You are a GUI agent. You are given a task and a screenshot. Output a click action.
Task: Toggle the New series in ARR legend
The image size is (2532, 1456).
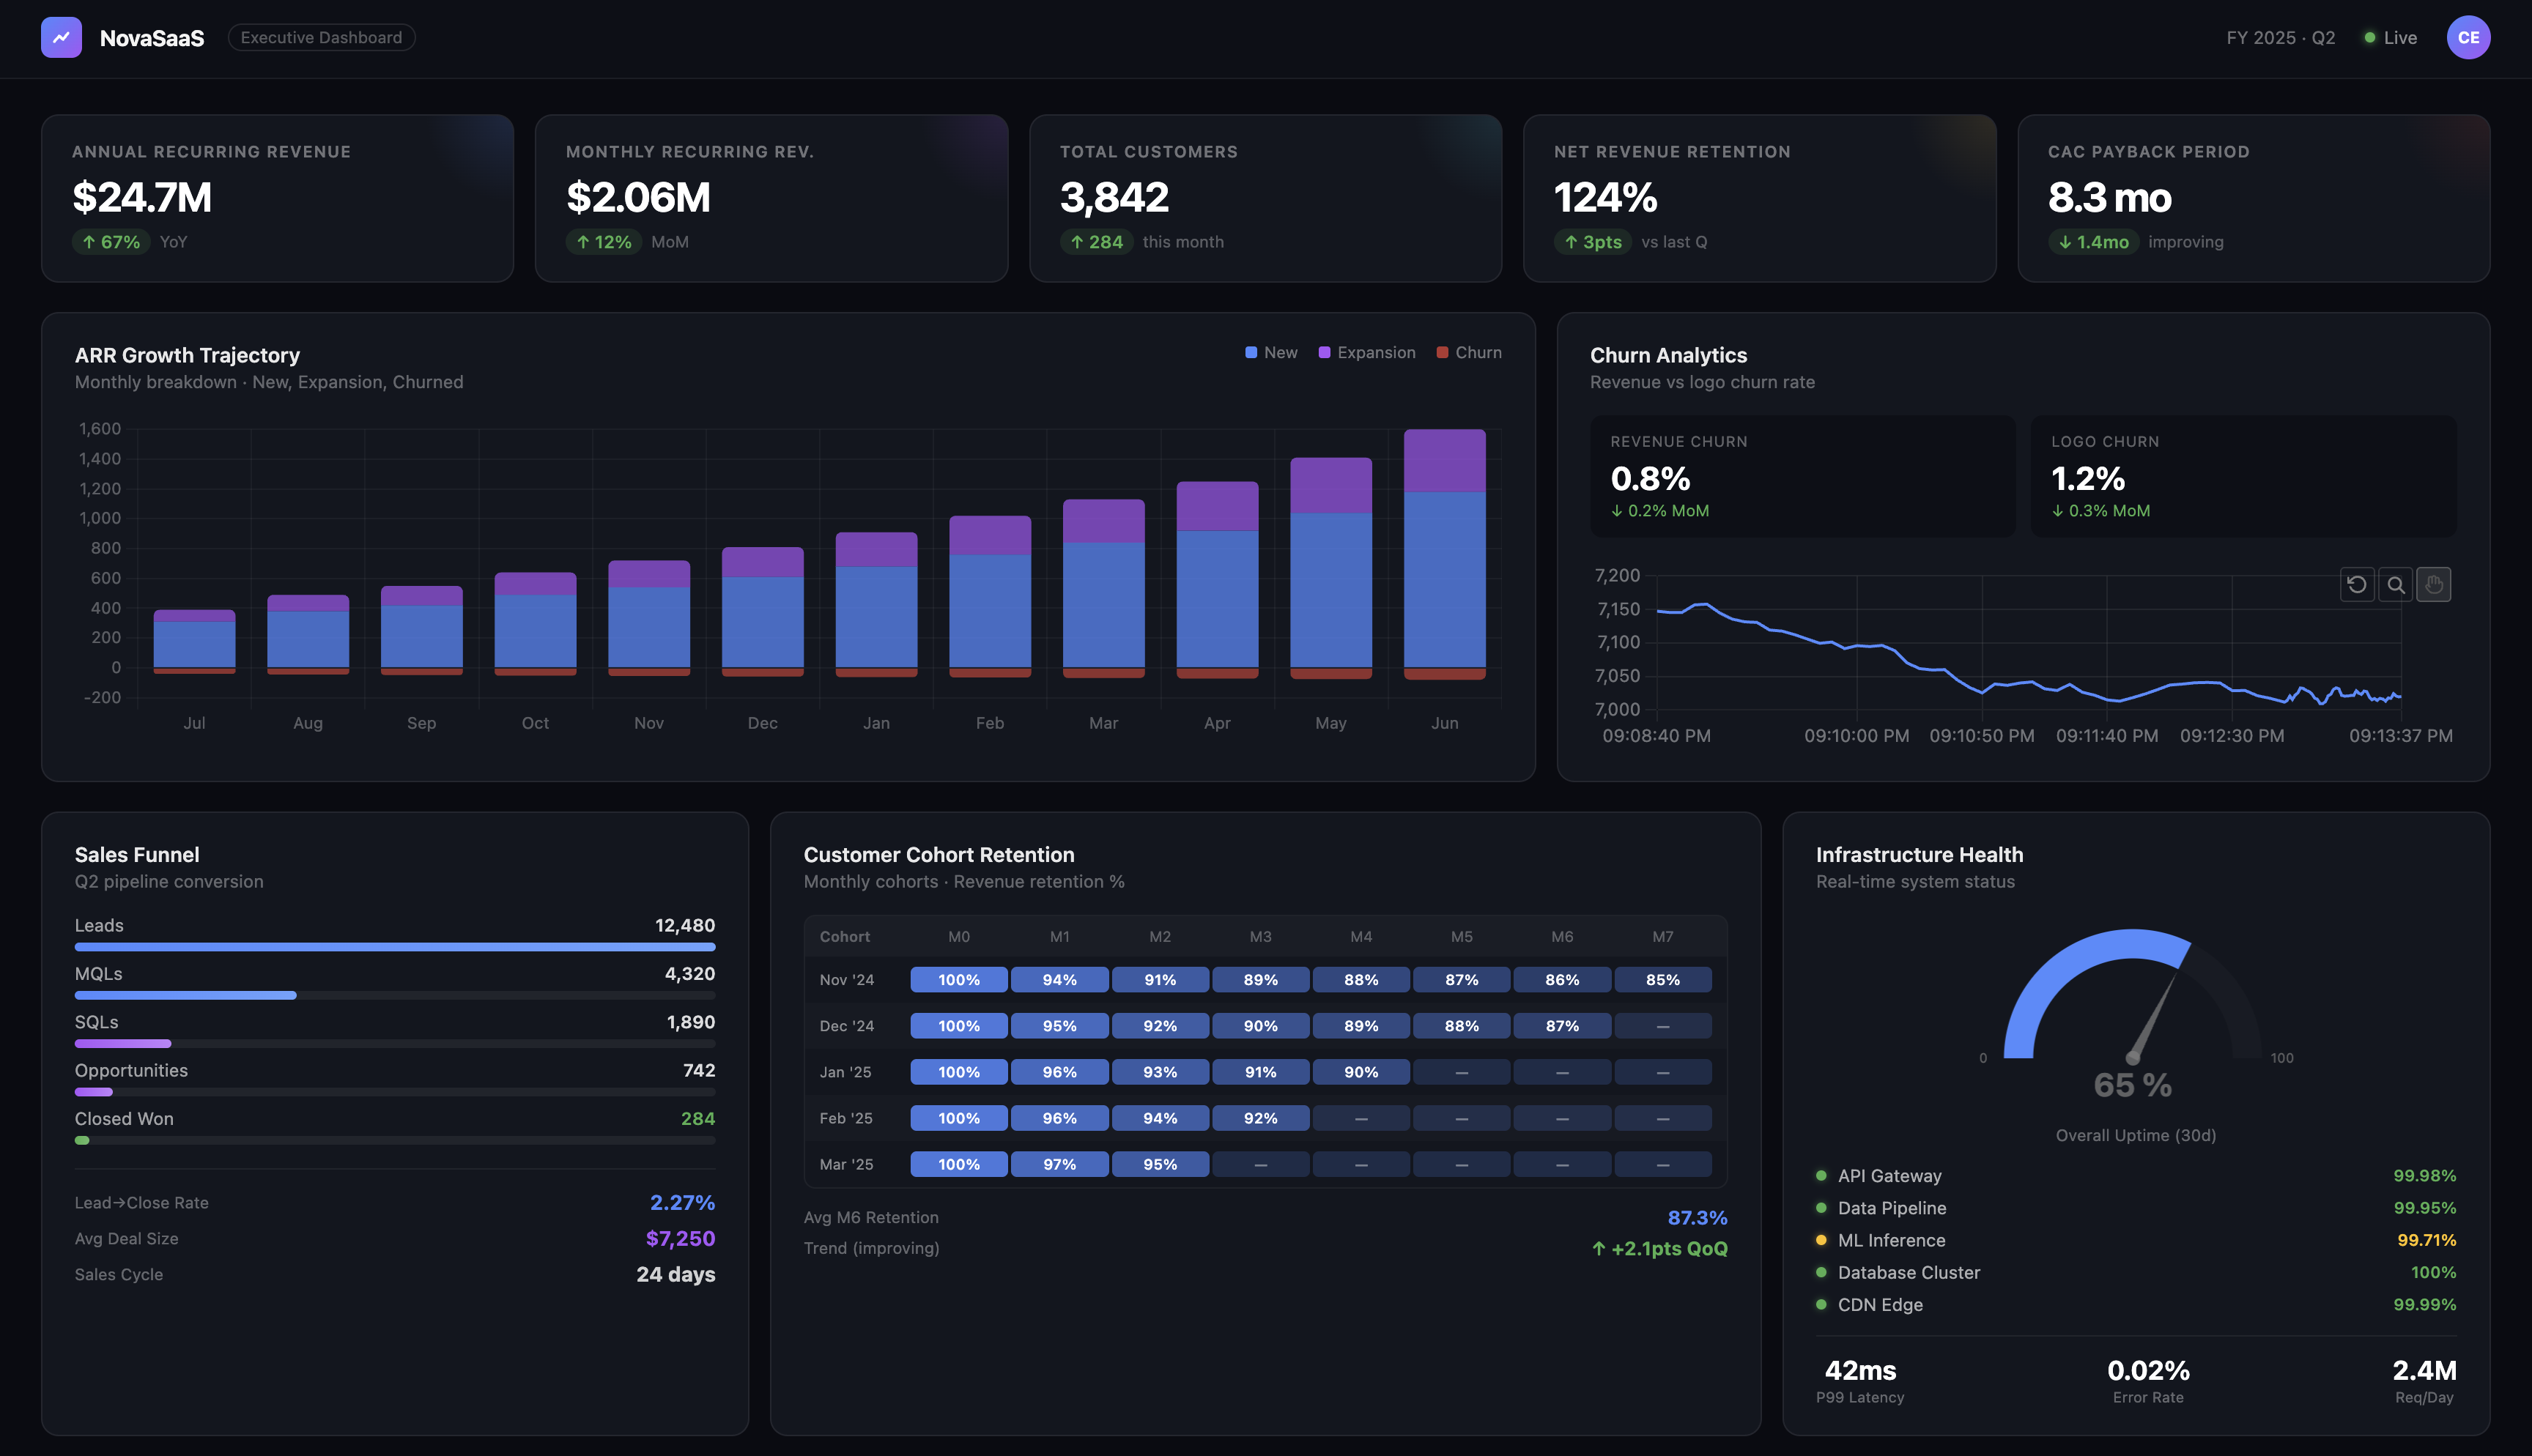point(1271,352)
